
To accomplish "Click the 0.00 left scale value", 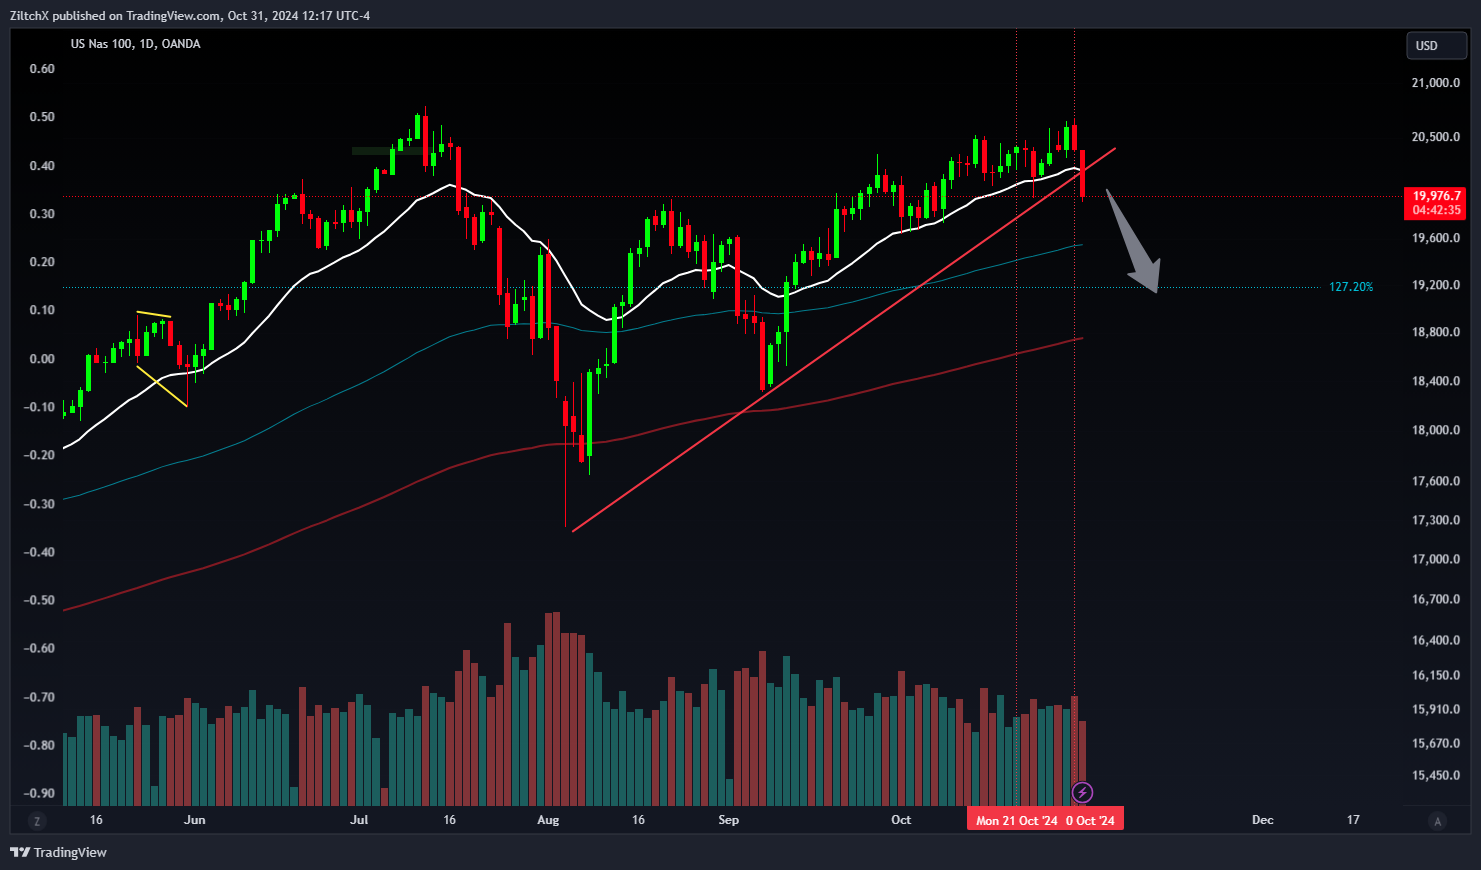I will click(x=42, y=358).
